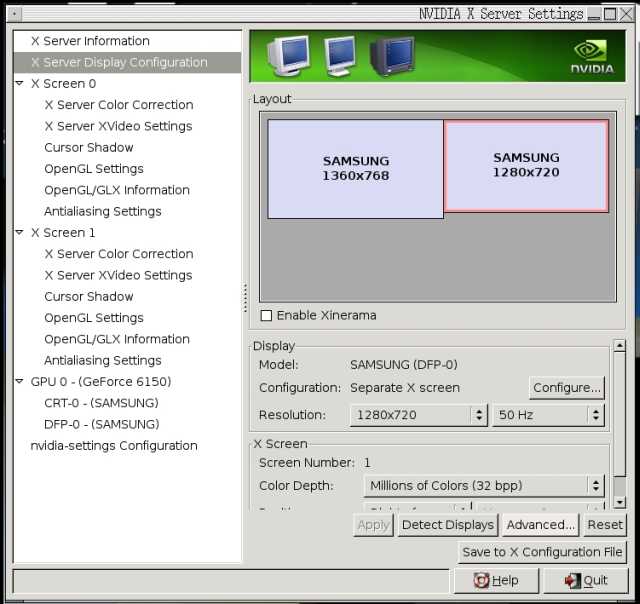Image resolution: width=640 pixels, height=604 pixels.
Task: Enable the Xinerama checkbox
Action: [266, 315]
